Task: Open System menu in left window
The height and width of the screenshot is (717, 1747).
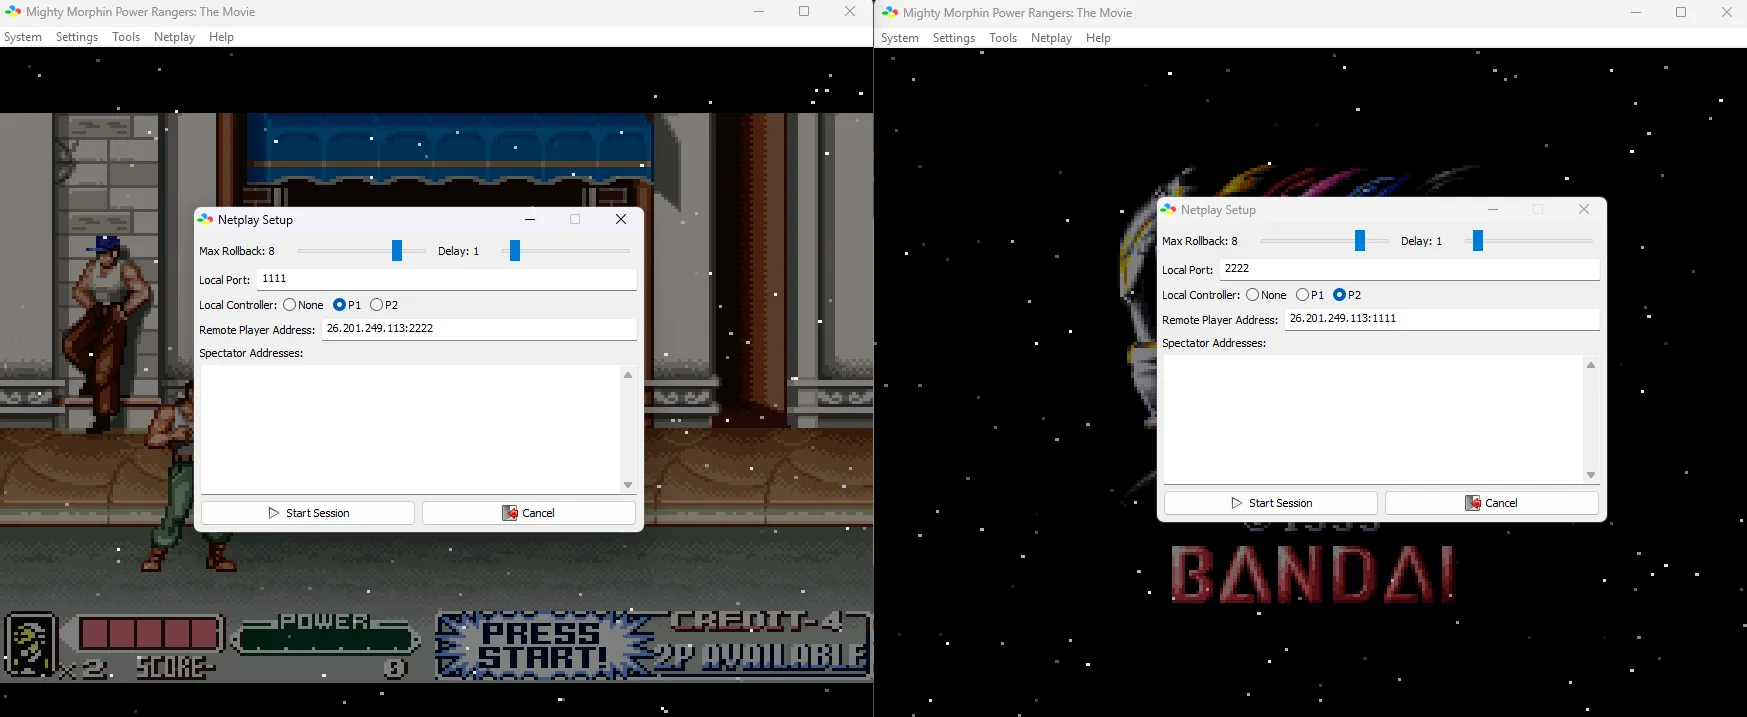Action: click(x=23, y=37)
